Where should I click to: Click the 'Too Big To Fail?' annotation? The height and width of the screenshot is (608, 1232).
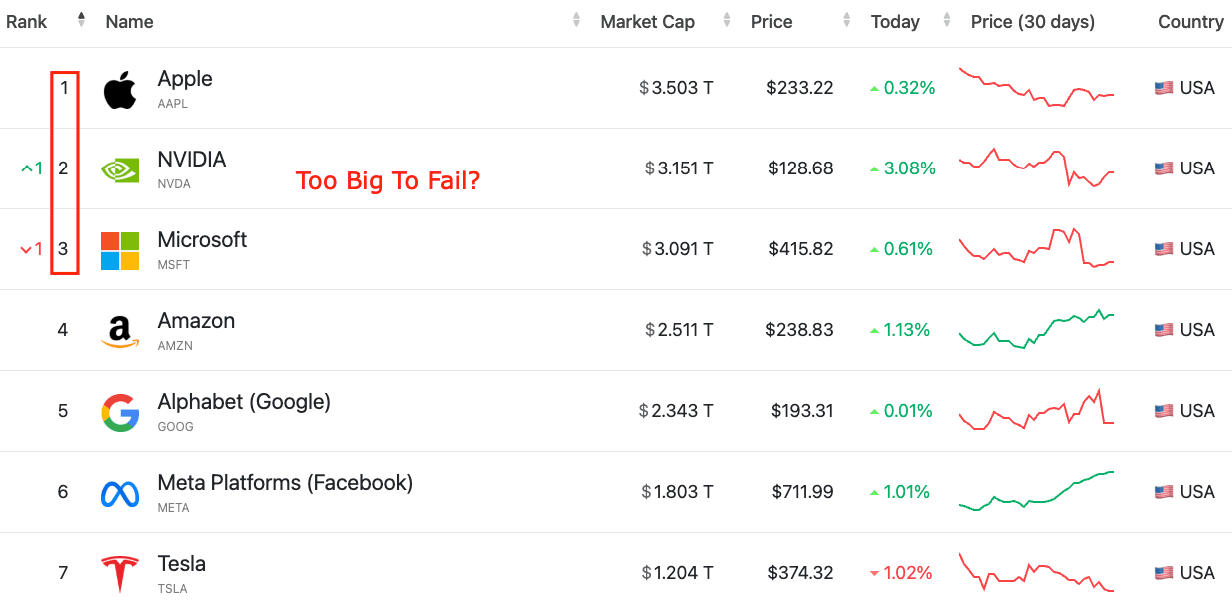pos(388,181)
